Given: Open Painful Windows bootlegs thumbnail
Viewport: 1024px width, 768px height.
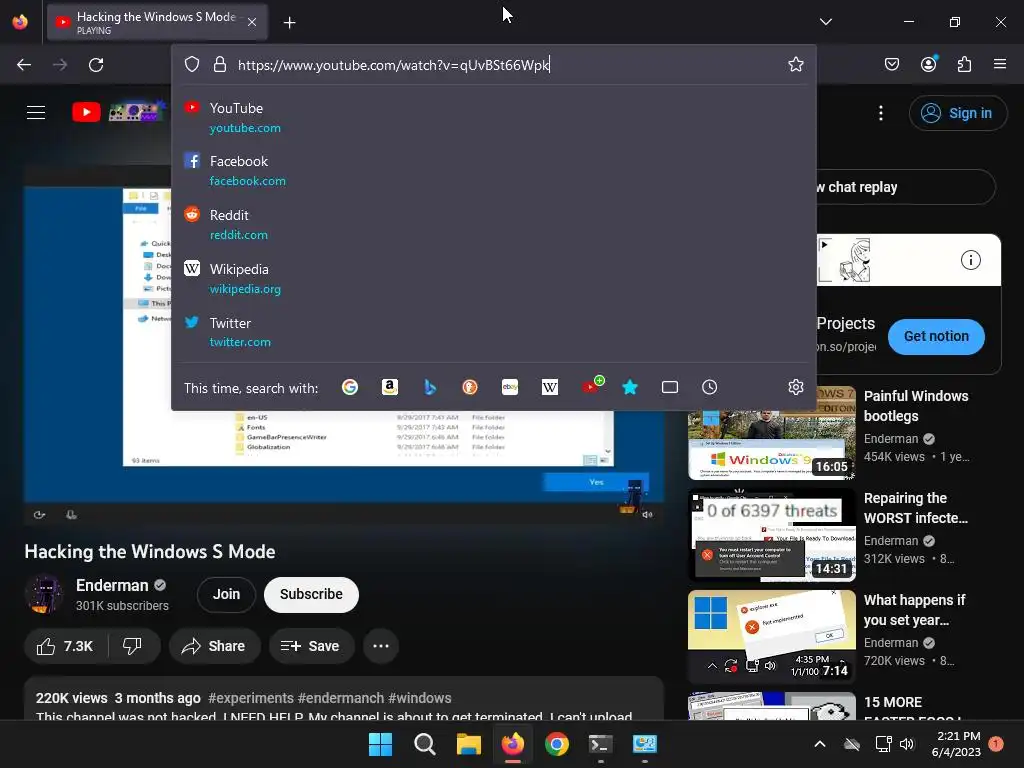Looking at the screenshot, I should [771, 433].
